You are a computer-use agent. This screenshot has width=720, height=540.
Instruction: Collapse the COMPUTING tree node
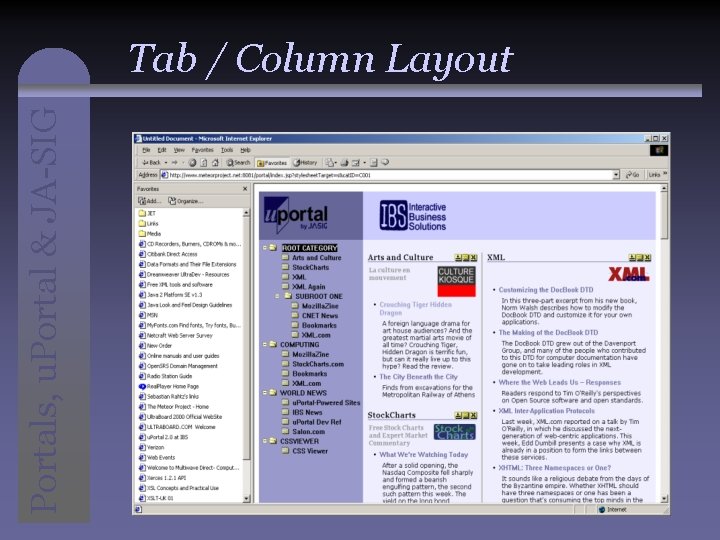tap(265, 344)
